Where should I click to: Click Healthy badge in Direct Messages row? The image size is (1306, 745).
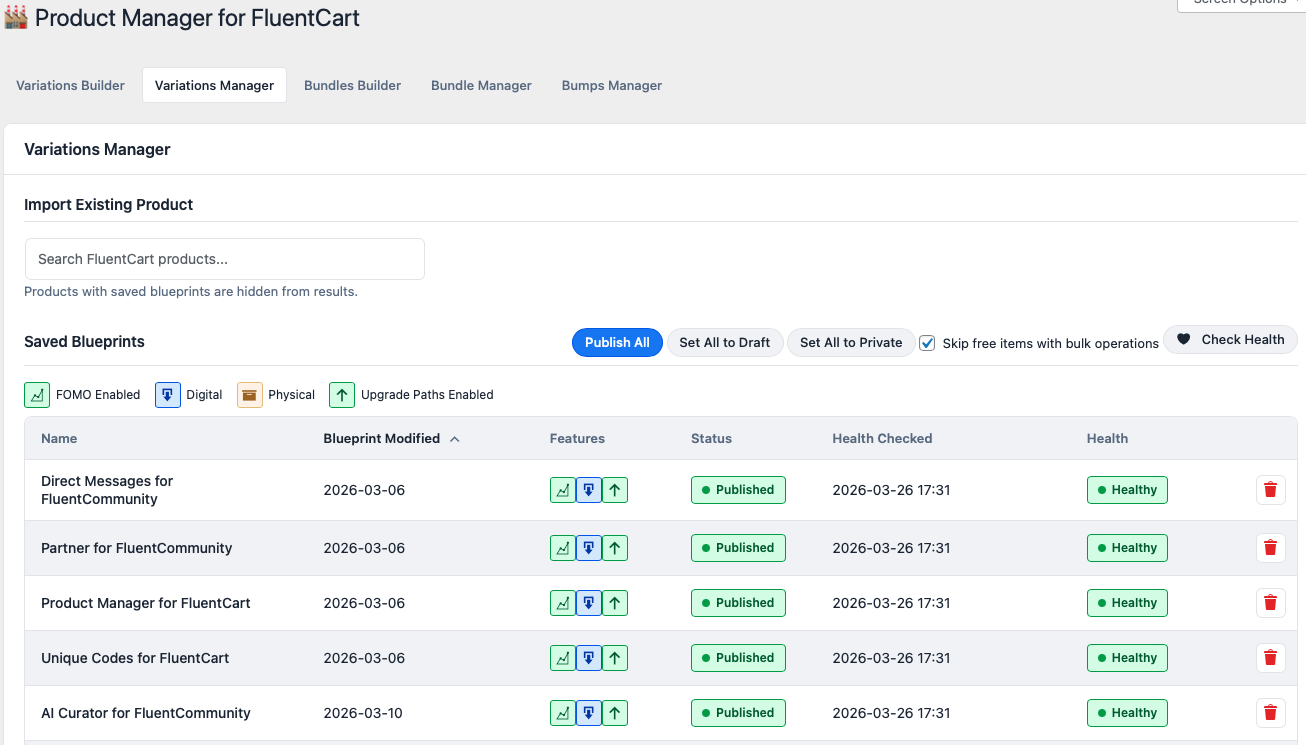click(x=1127, y=490)
